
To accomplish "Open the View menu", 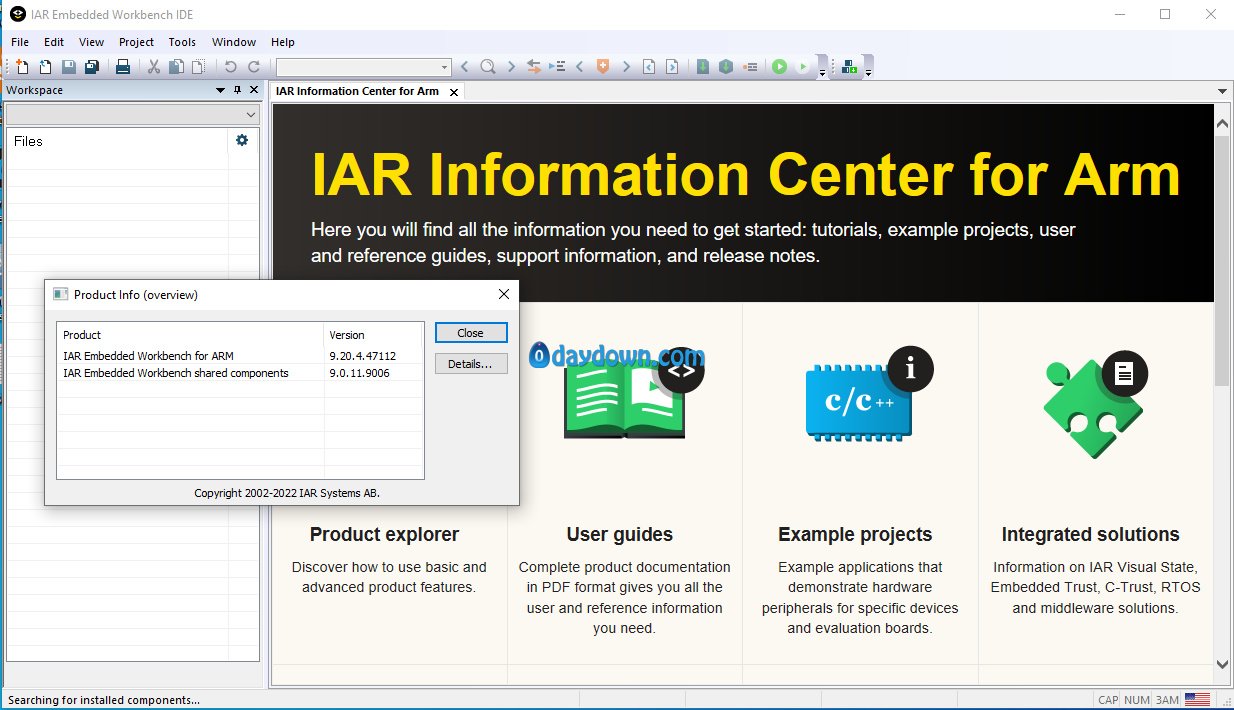I will (x=91, y=42).
